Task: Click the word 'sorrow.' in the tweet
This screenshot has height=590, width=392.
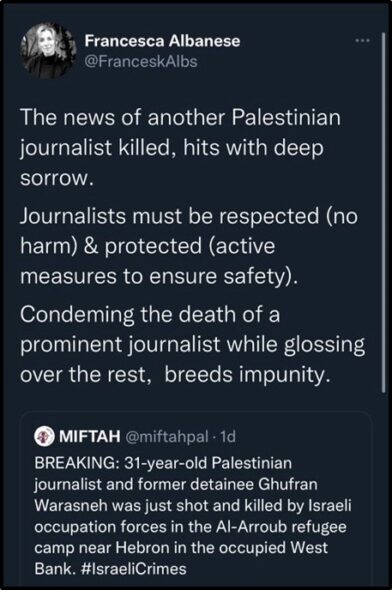Action: tap(56, 178)
